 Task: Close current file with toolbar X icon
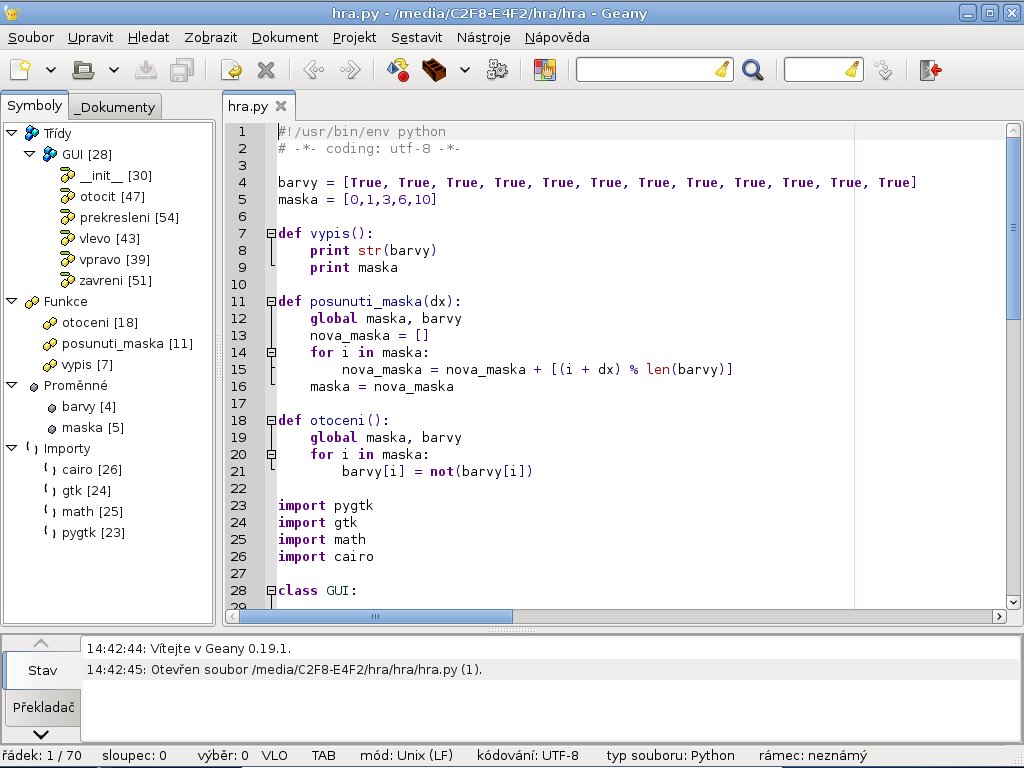tap(266, 70)
